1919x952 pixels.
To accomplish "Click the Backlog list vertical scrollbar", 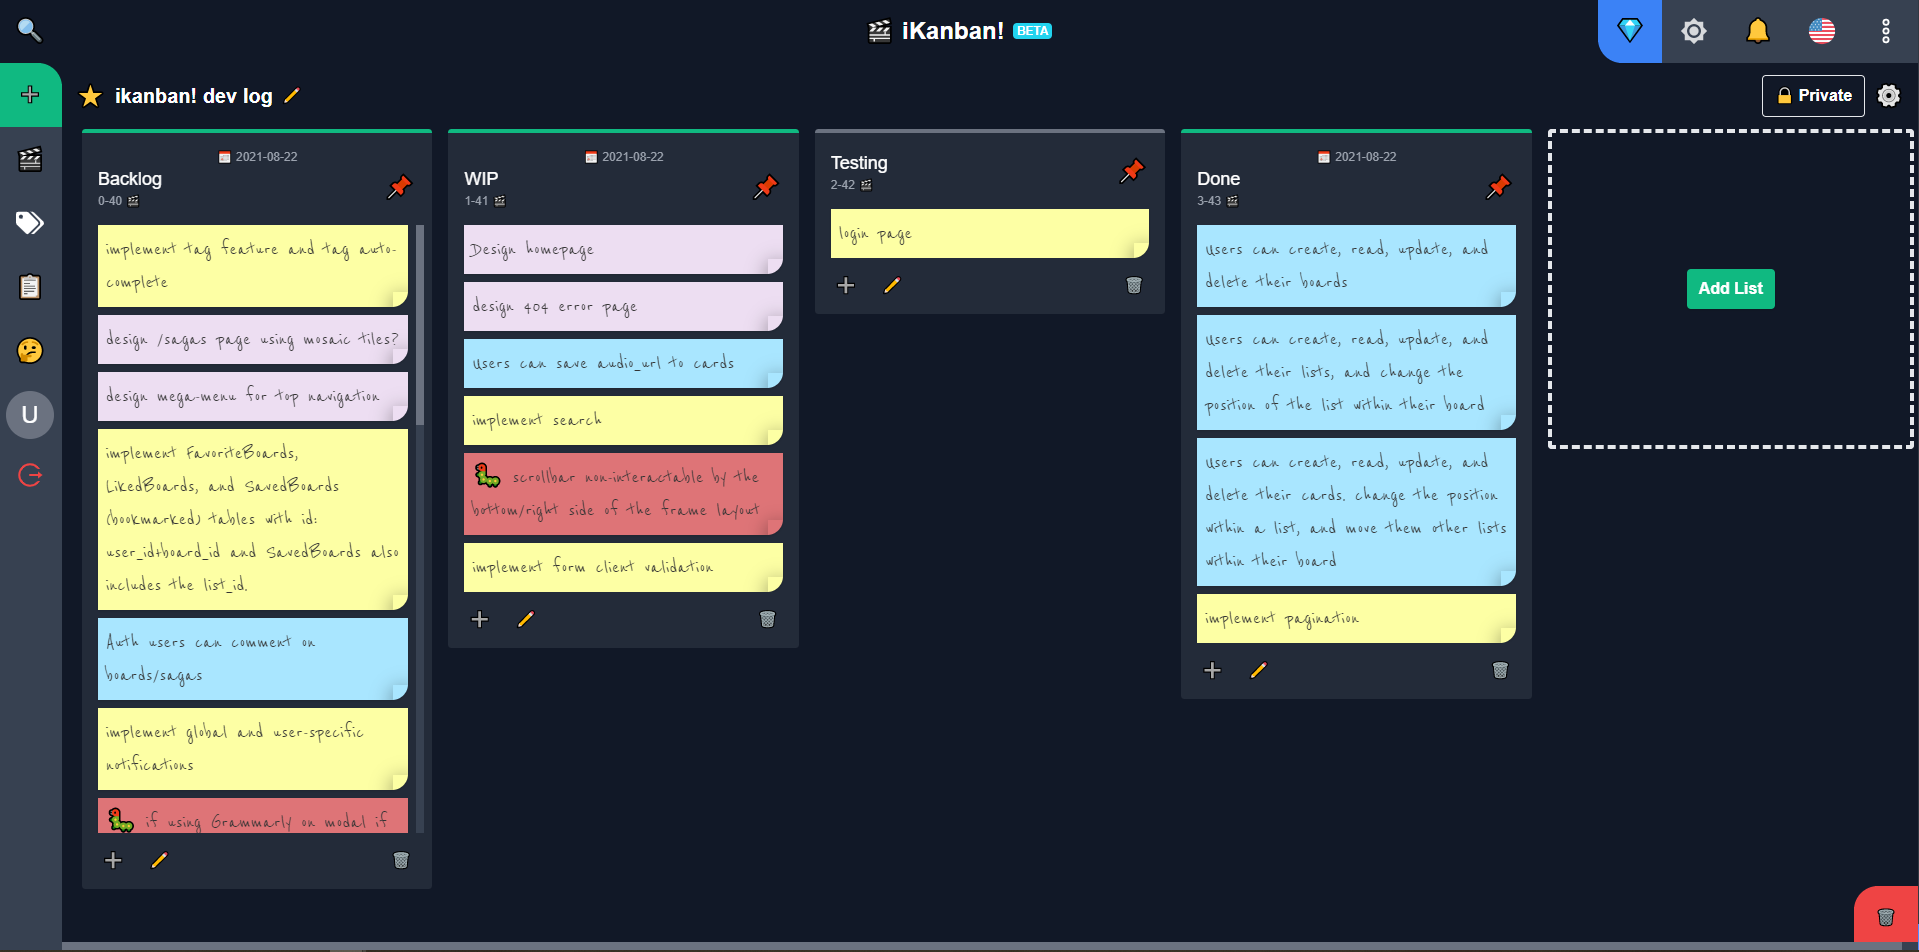I will 420,325.
